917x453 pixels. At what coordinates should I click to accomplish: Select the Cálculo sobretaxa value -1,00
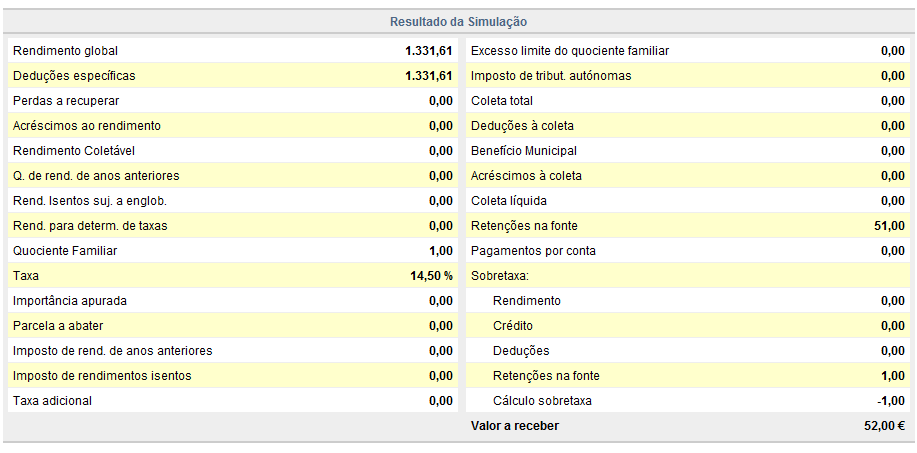(x=891, y=401)
